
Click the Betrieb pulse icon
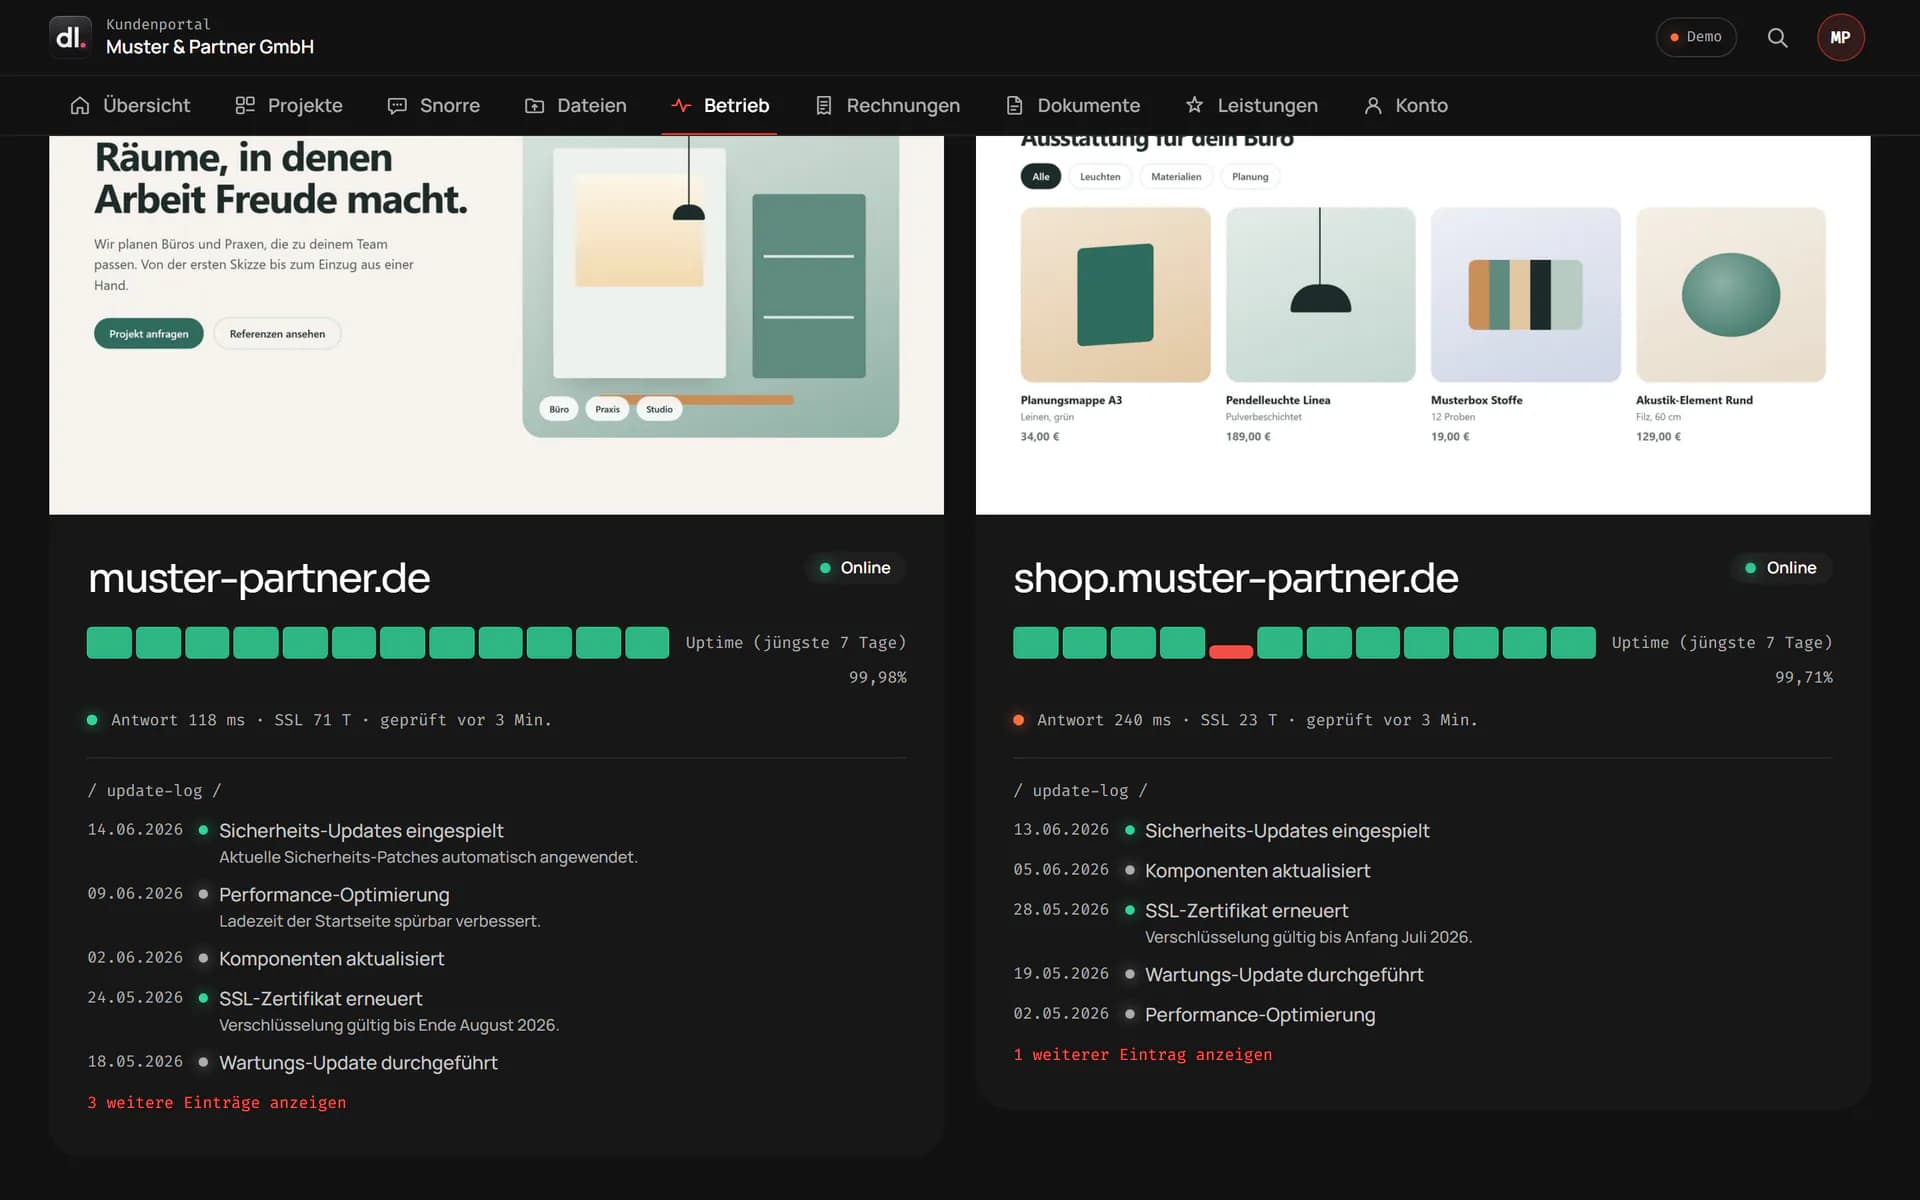pyautogui.click(x=681, y=105)
